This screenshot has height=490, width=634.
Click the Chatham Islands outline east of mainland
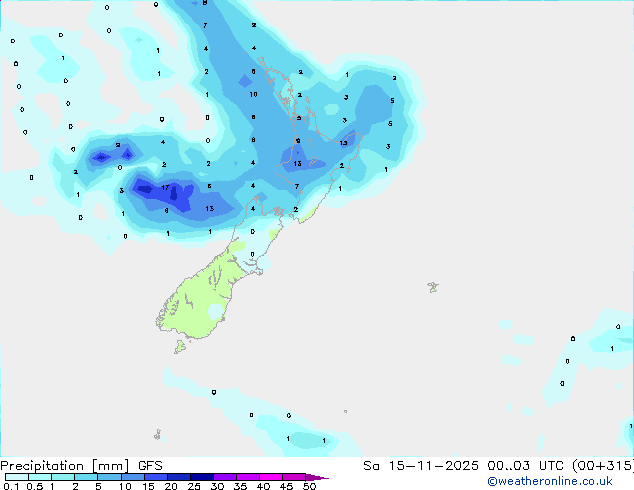click(x=433, y=287)
